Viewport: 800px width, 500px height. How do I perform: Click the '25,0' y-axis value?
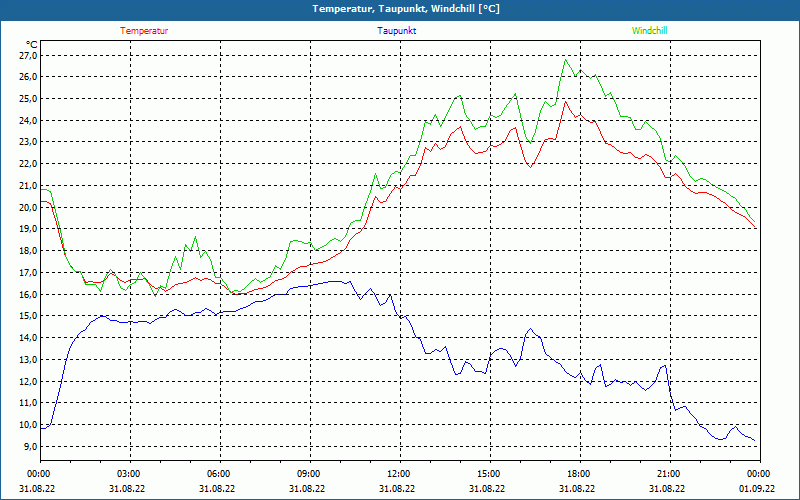(x=28, y=98)
